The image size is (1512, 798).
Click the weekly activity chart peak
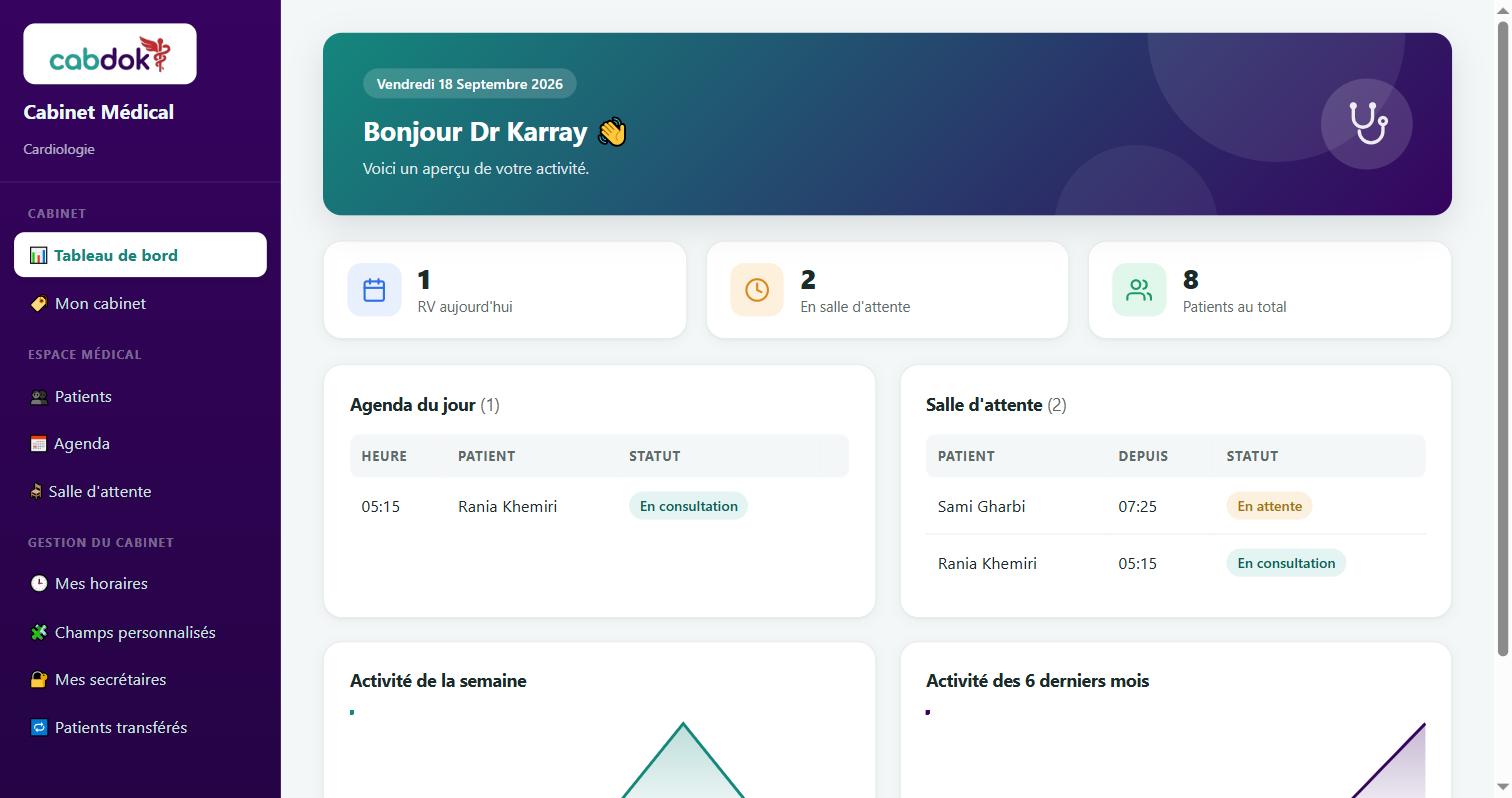pyautogui.click(x=683, y=724)
